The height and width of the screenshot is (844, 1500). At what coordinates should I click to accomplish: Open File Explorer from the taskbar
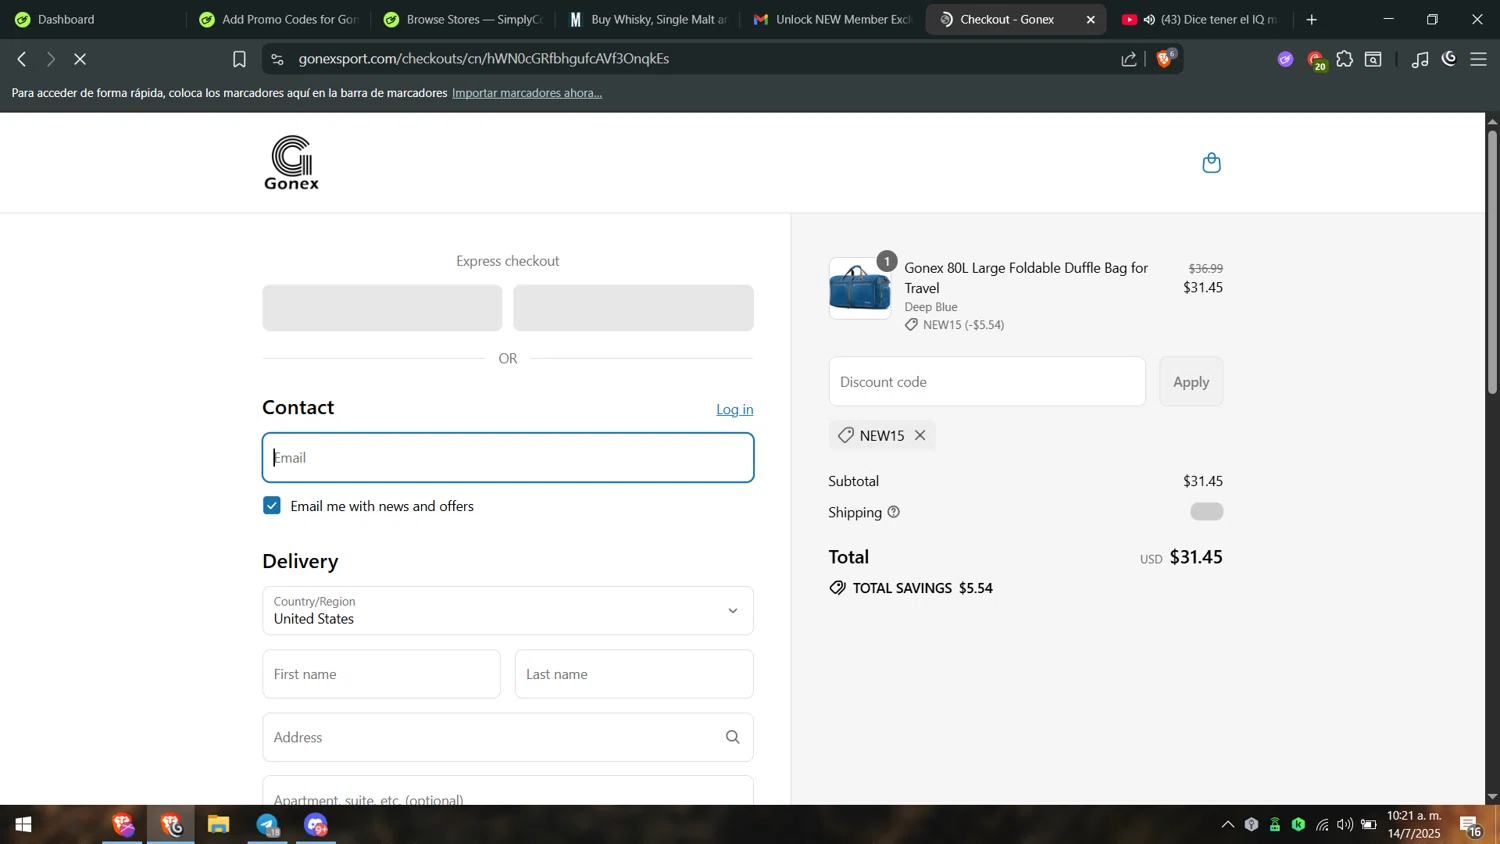coord(219,825)
